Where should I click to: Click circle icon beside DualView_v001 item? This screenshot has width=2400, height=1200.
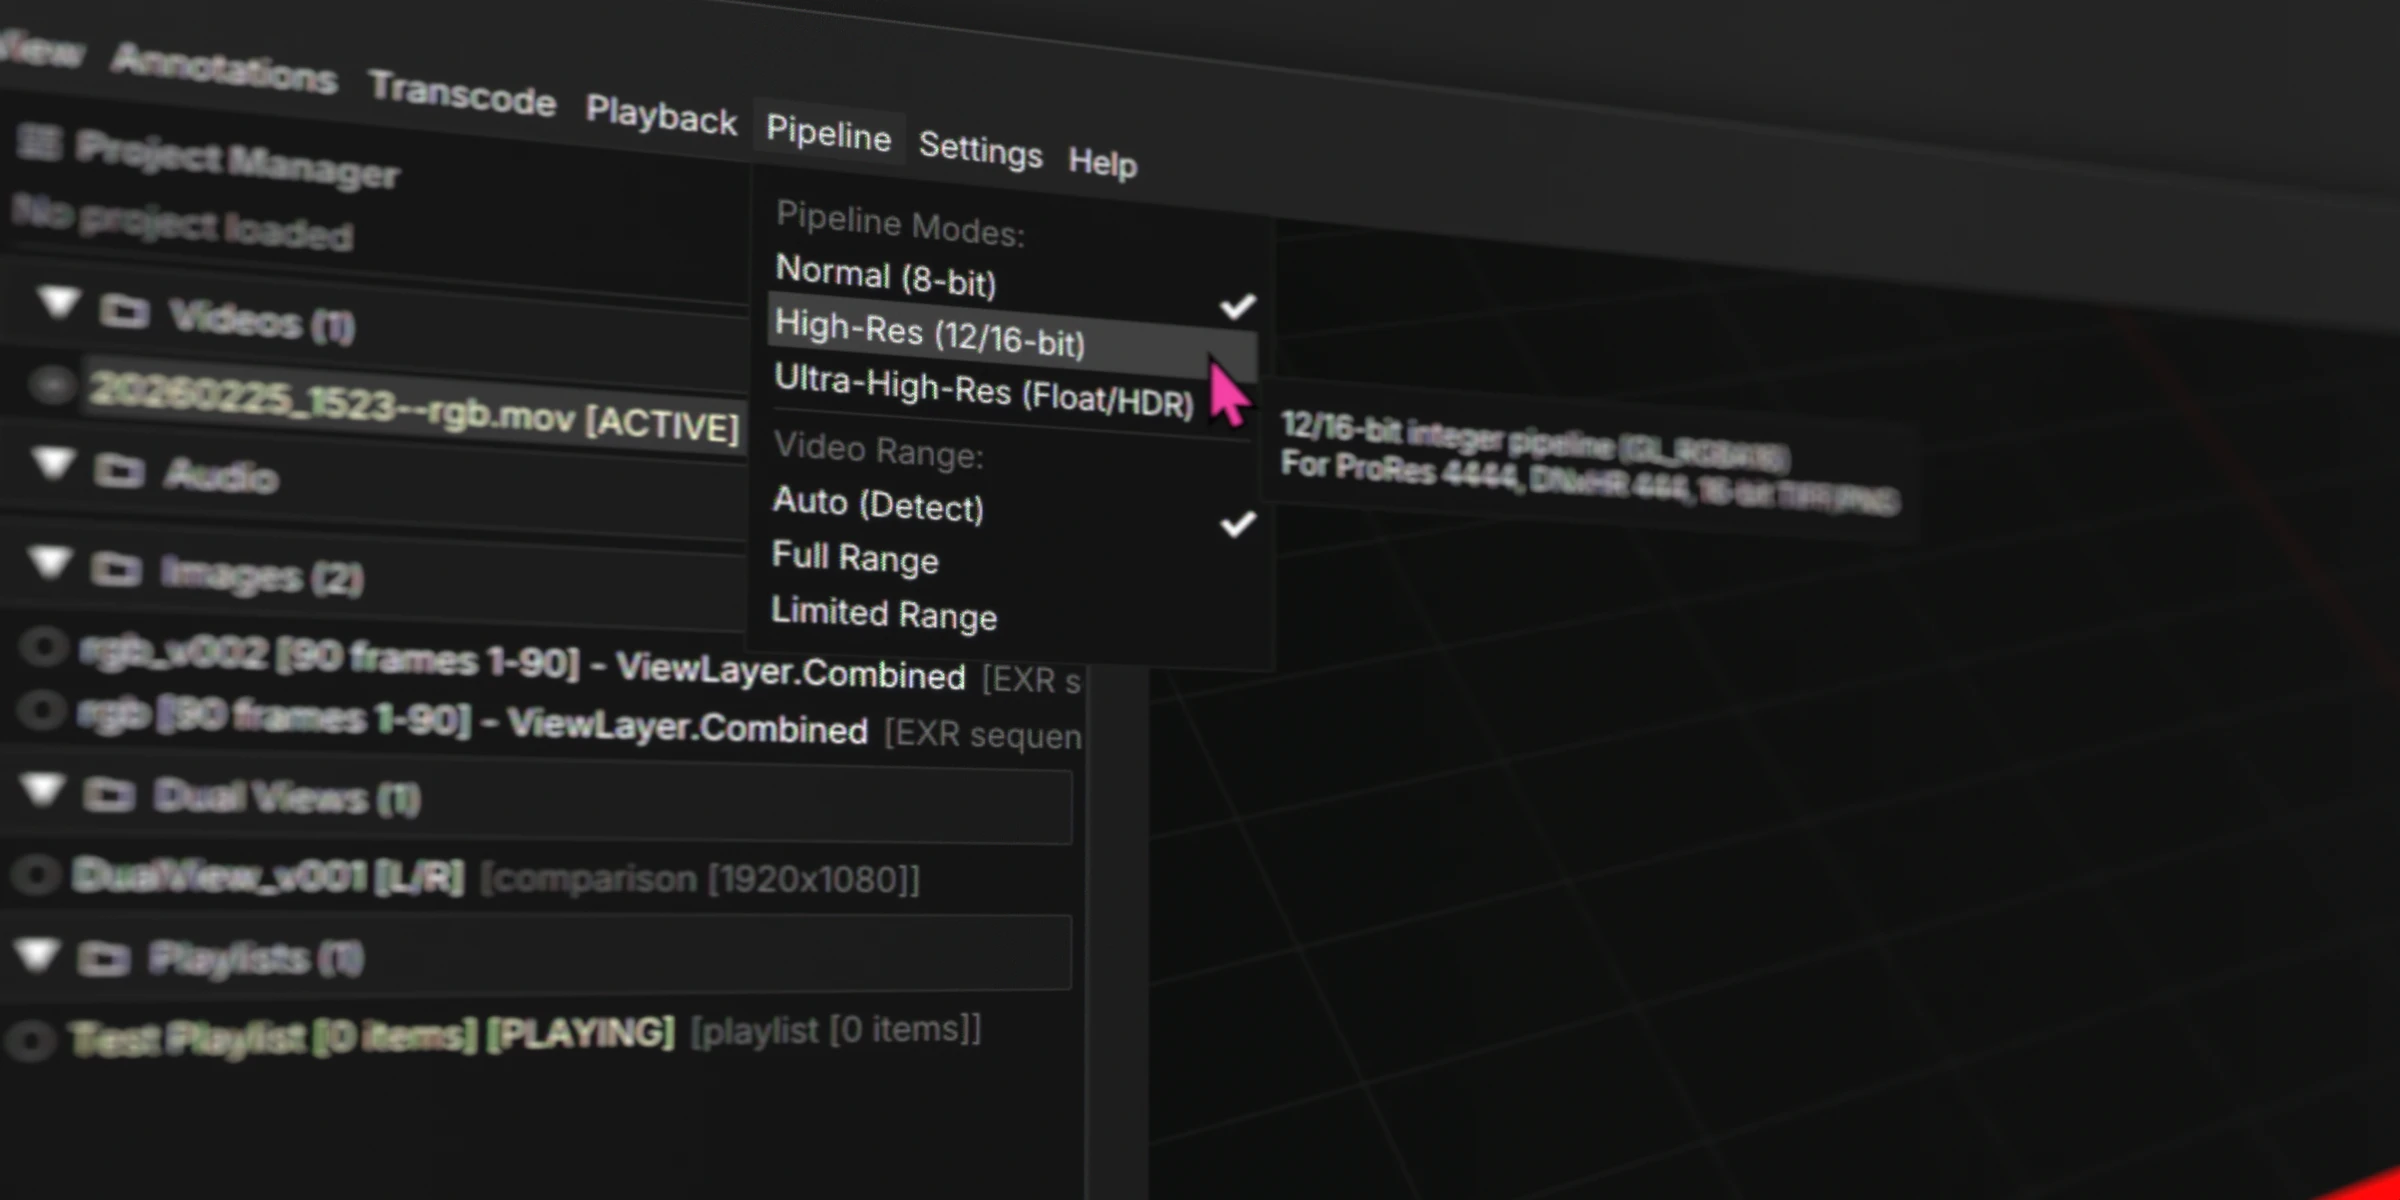pyautogui.click(x=36, y=875)
